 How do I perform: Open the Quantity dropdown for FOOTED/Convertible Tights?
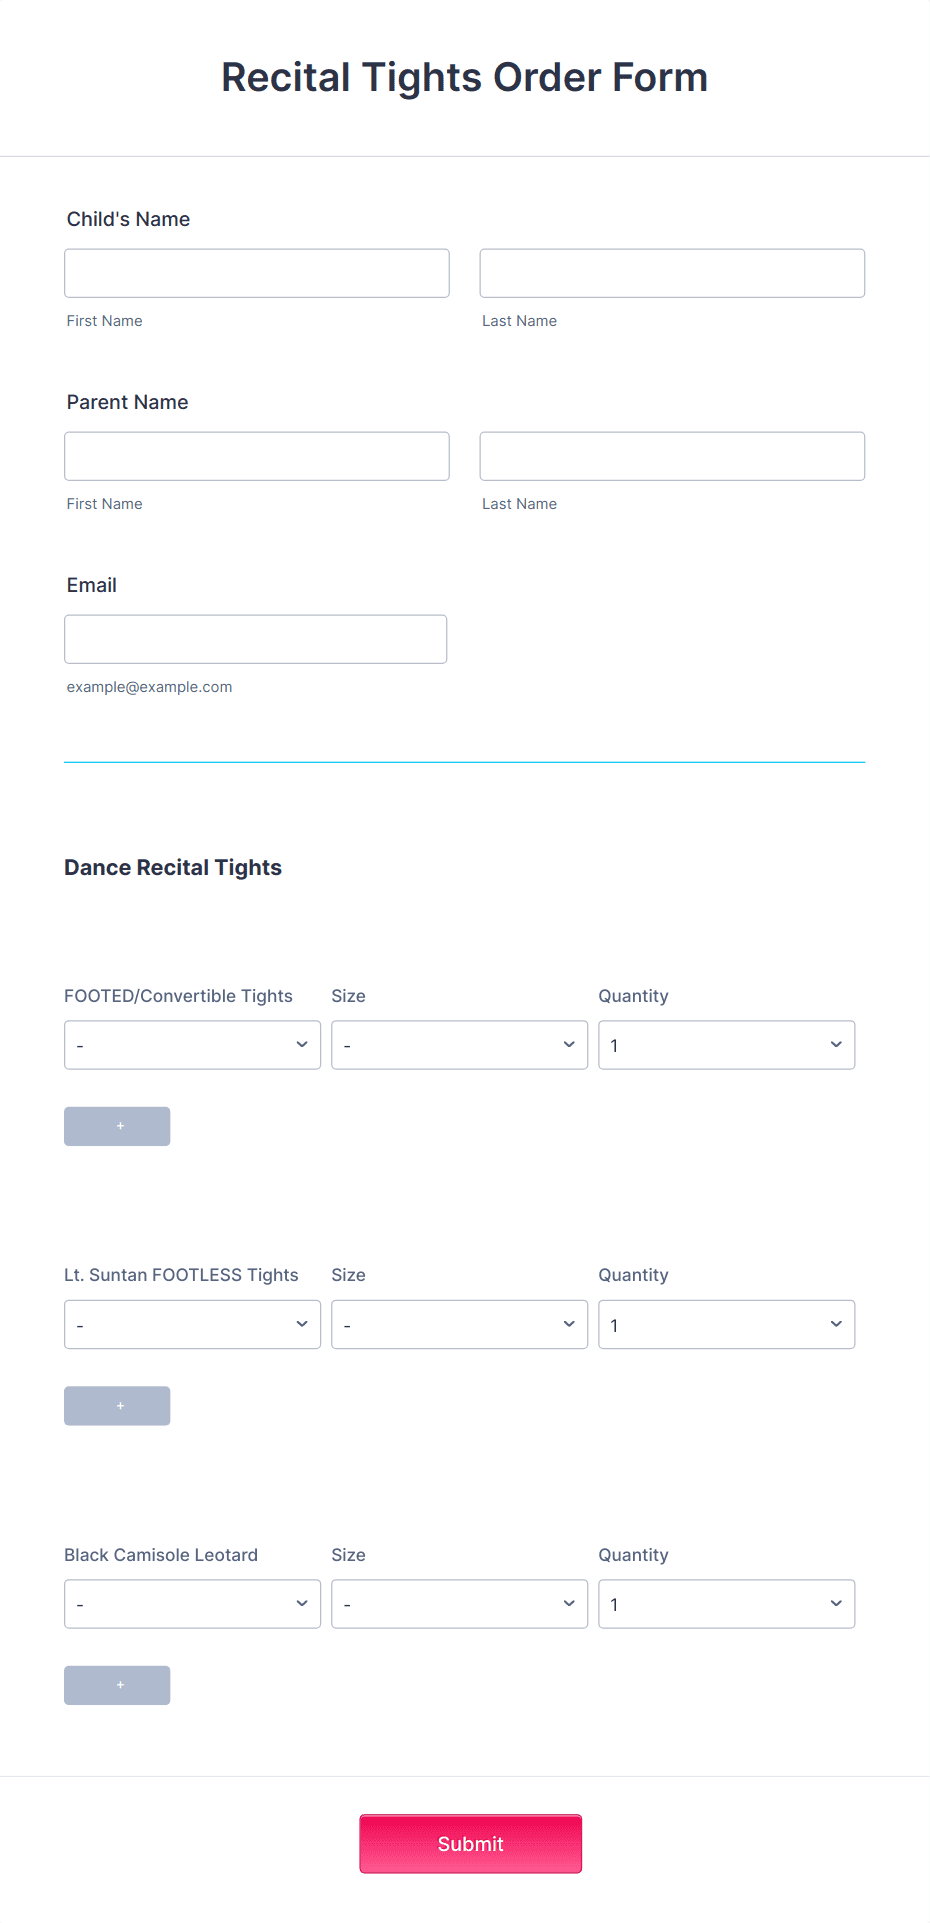[x=726, y=1044]
